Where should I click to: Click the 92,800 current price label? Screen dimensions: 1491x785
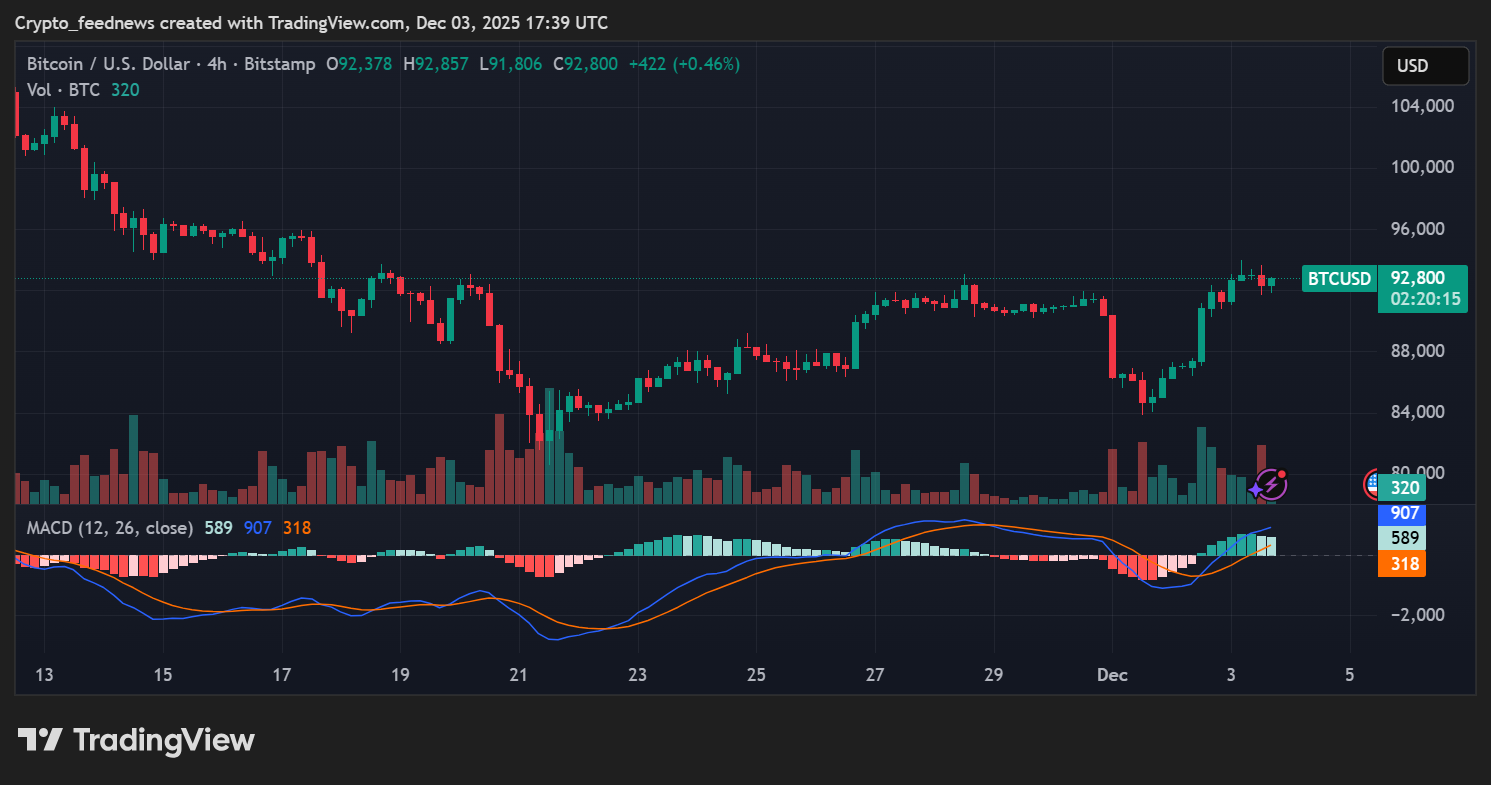tap(1424, 279)
